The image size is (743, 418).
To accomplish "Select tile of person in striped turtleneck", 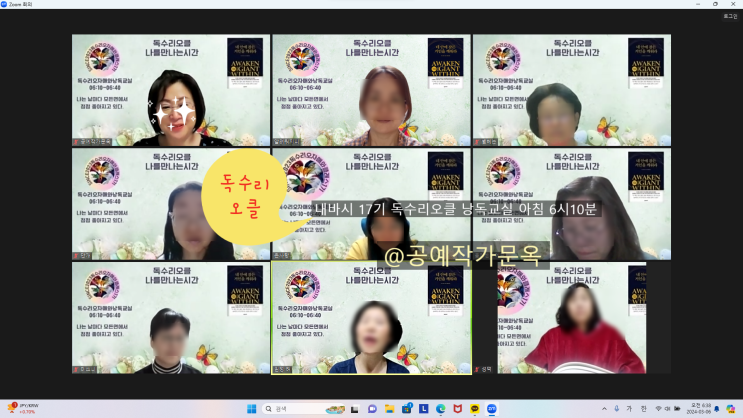I will (x=171, y=318).
